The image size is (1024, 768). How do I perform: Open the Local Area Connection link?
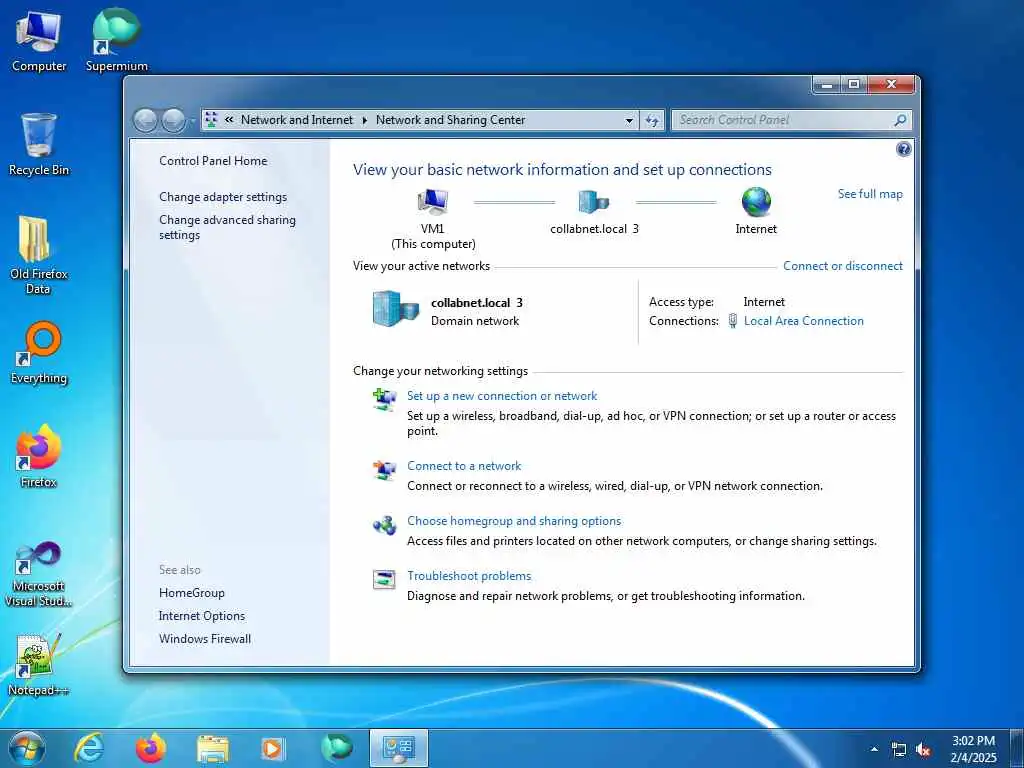(x=804, y=321)
